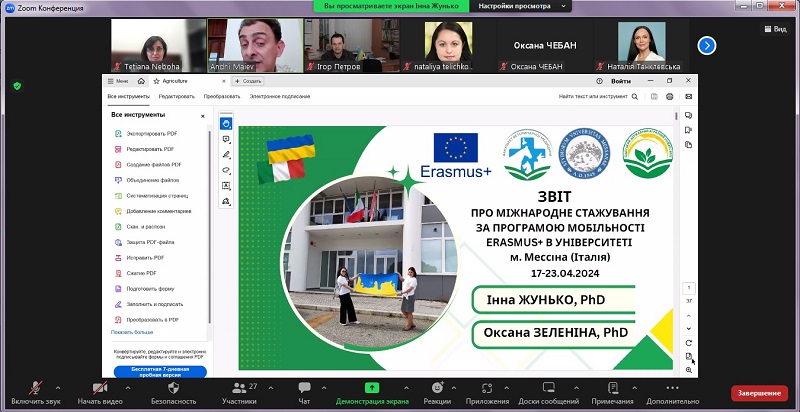
Task: Expand audio options arrow beside microphone
Action: 58,386
